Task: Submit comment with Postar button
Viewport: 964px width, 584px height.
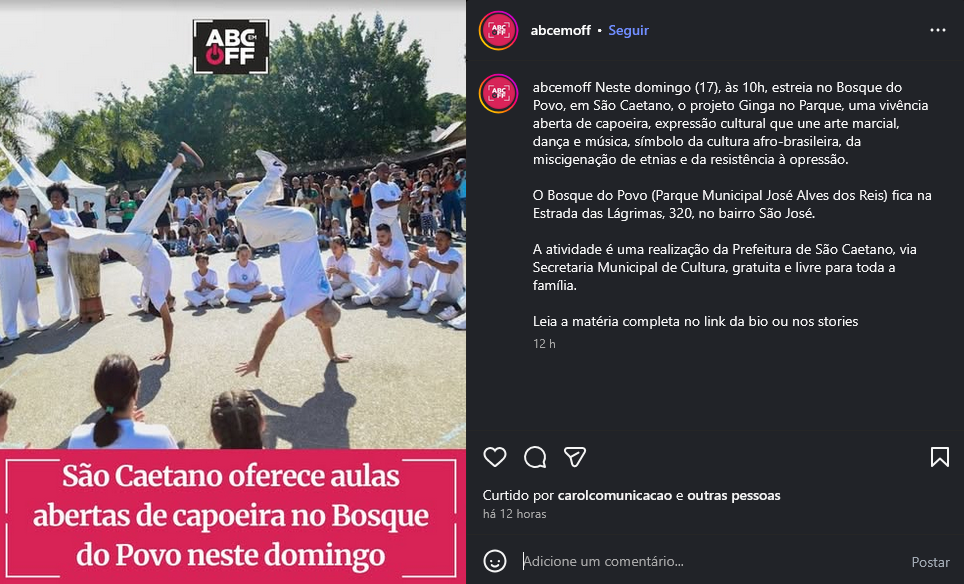Action: 930,562
